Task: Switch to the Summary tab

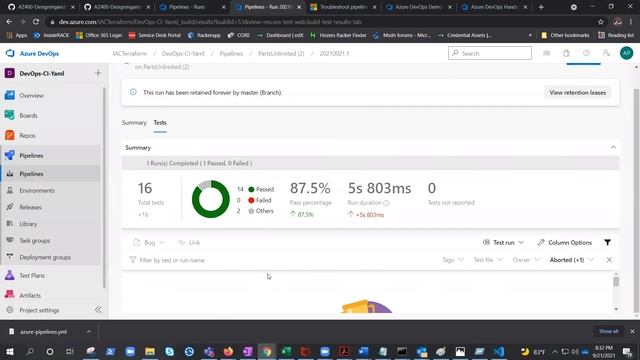Action: click(x=134, y=122)
